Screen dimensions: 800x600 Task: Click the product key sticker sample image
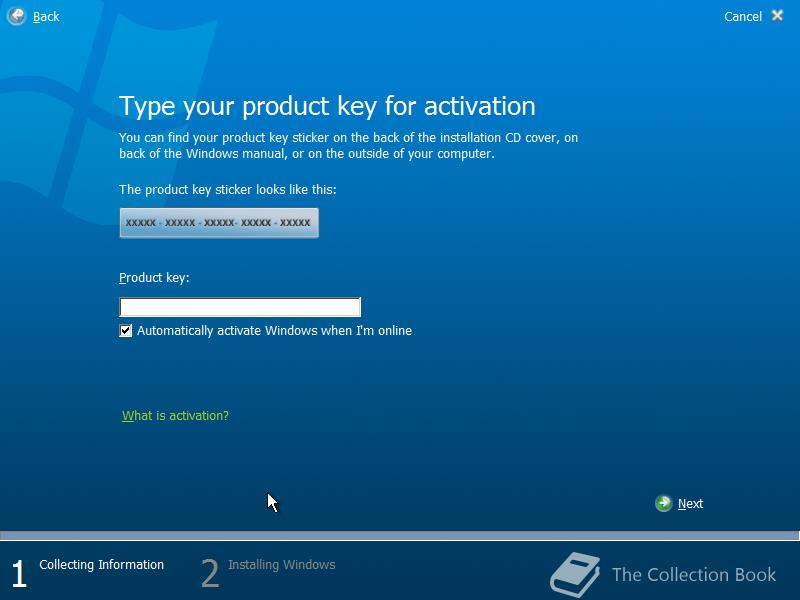219,223
